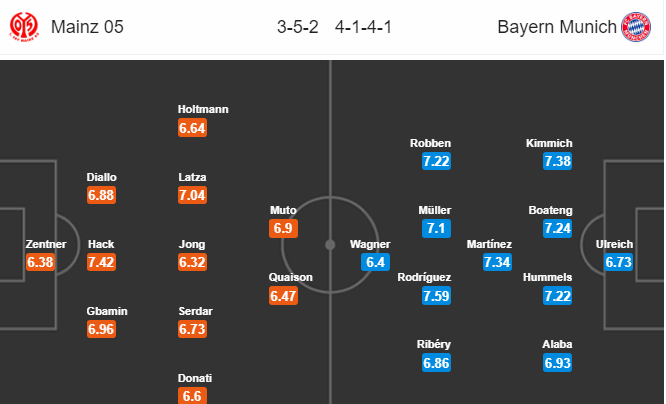Open the Bayern Munich team name link
Viewport: 666px width, 404px height.
click(x=557, y=27)
